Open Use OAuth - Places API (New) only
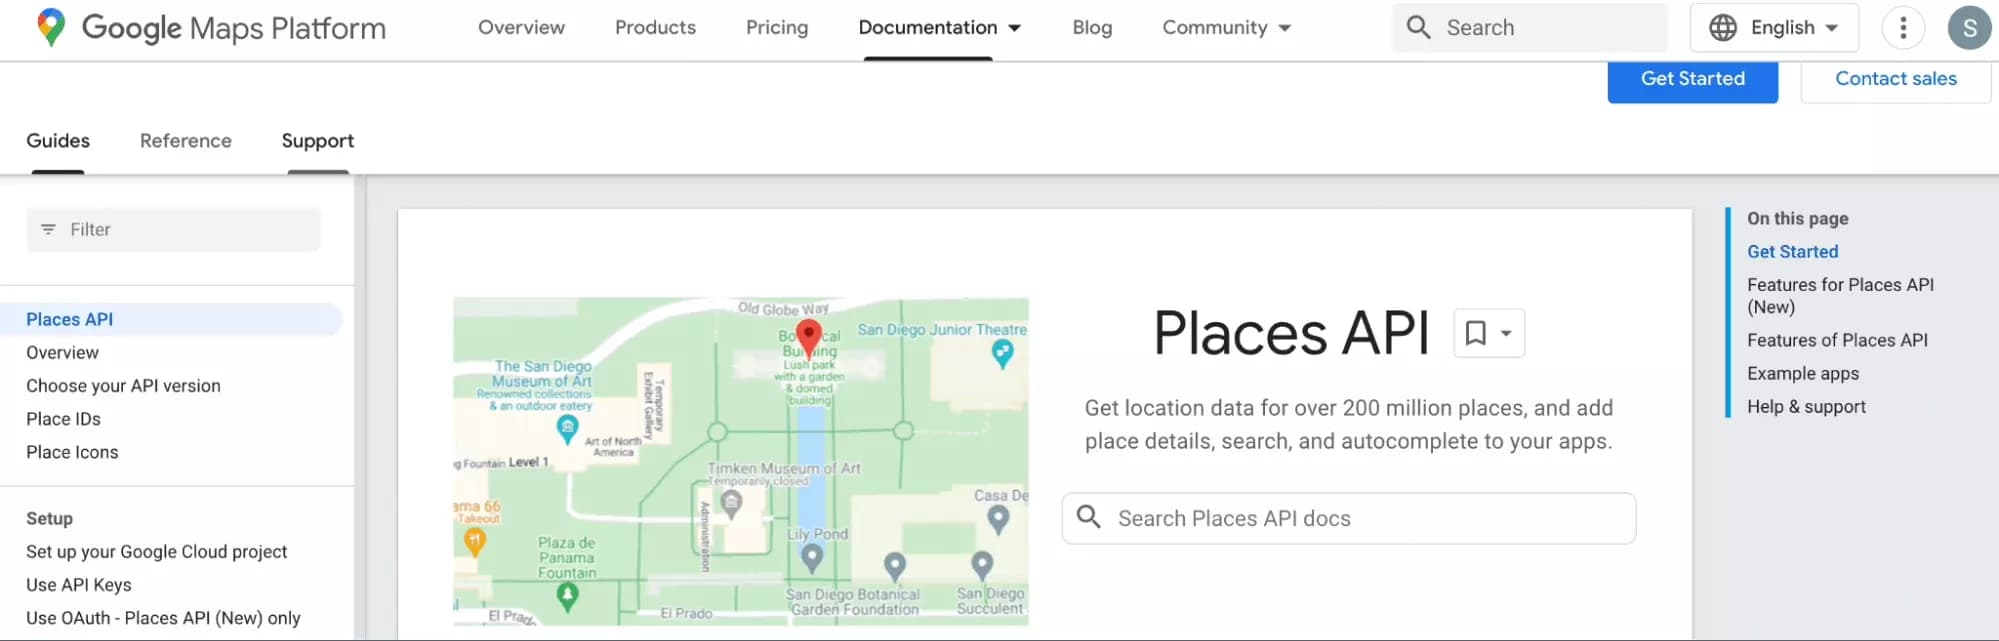This screenshot has height=641, width=1999. click(163, 618)
